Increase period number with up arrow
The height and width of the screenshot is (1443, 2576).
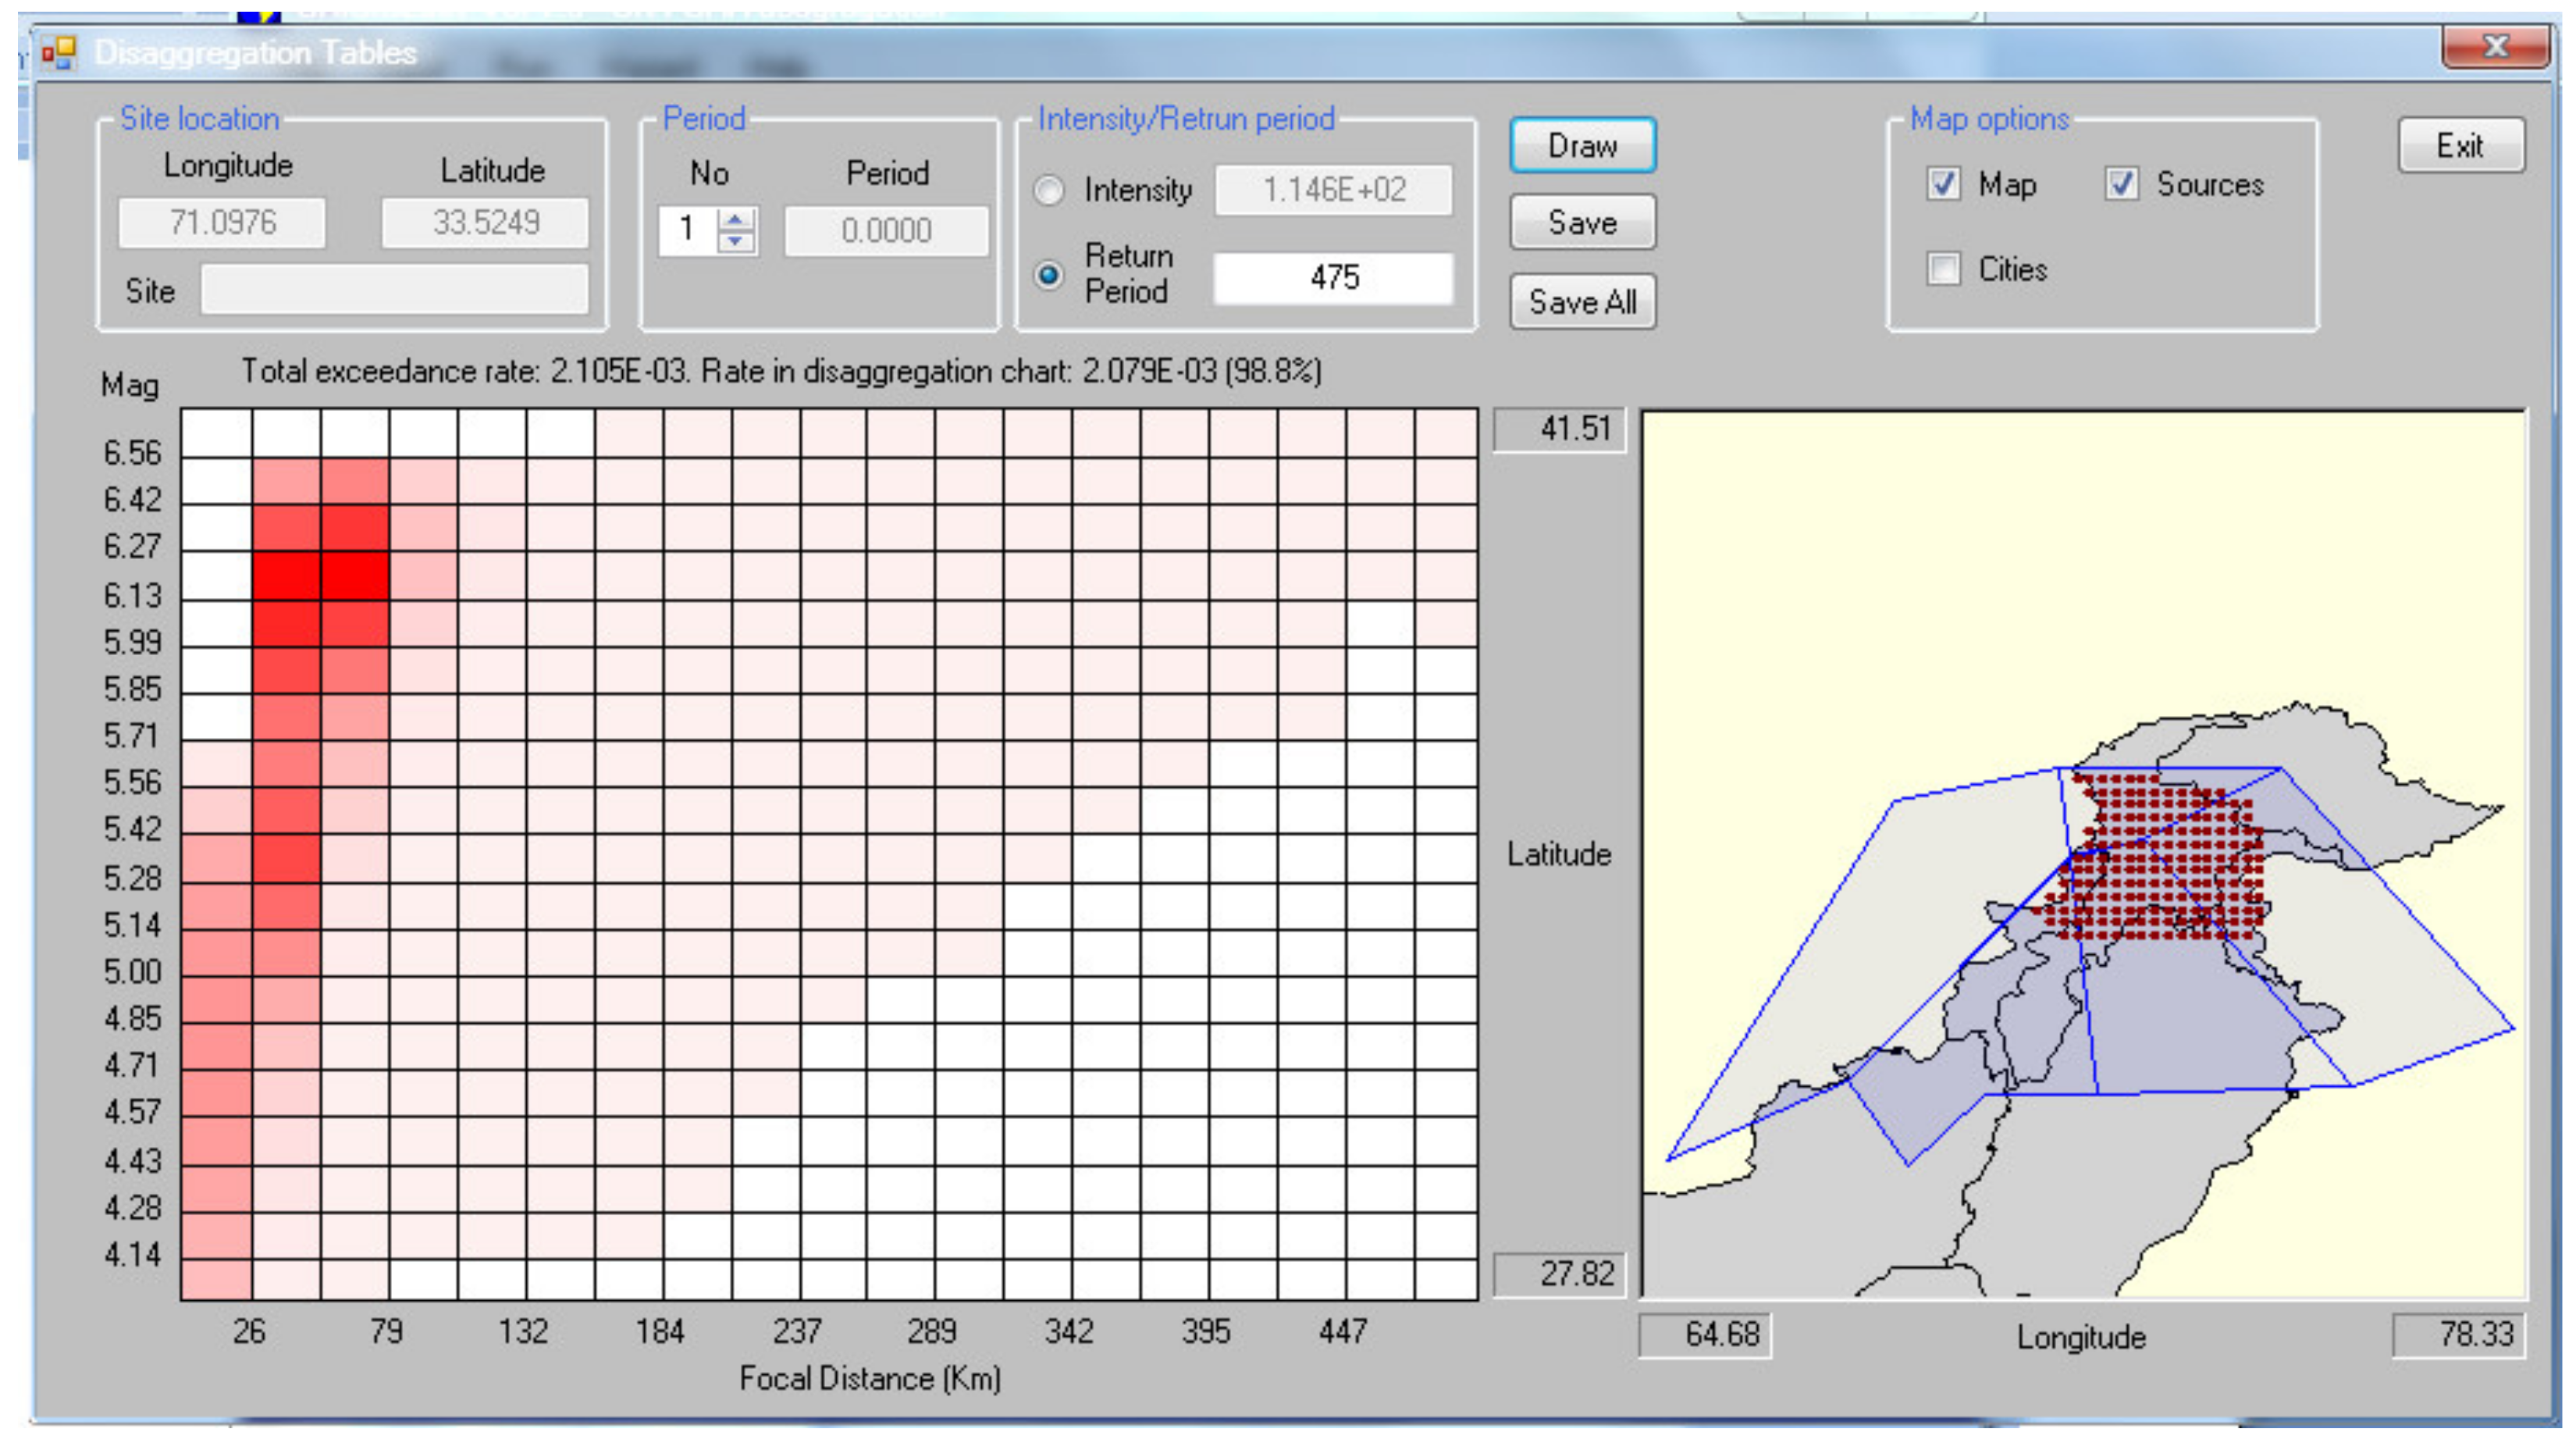click(736, 219)
